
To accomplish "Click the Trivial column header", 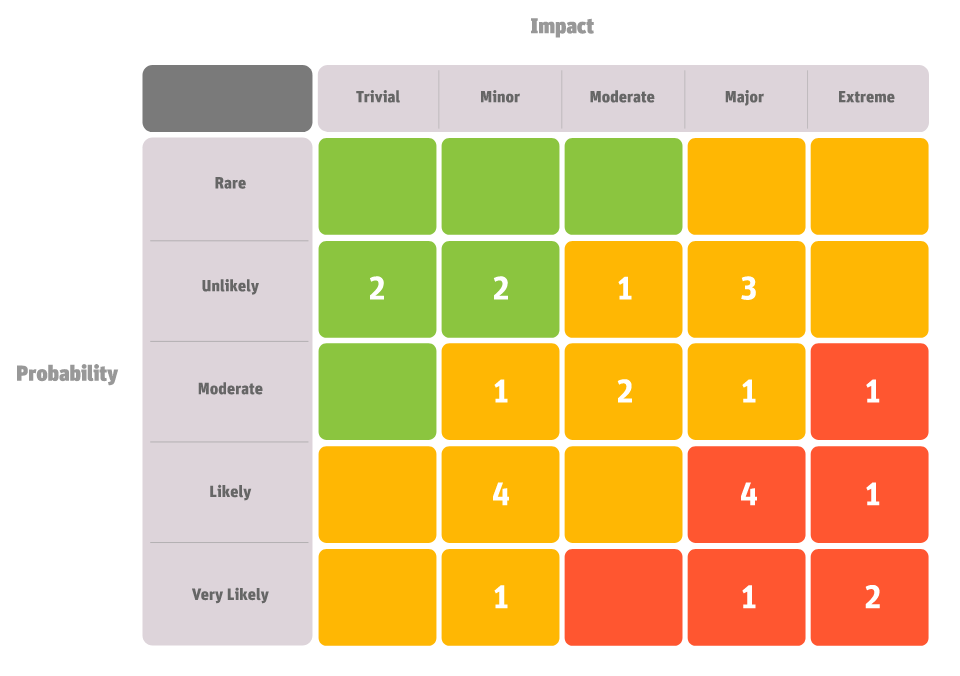I will pos(378,97).
